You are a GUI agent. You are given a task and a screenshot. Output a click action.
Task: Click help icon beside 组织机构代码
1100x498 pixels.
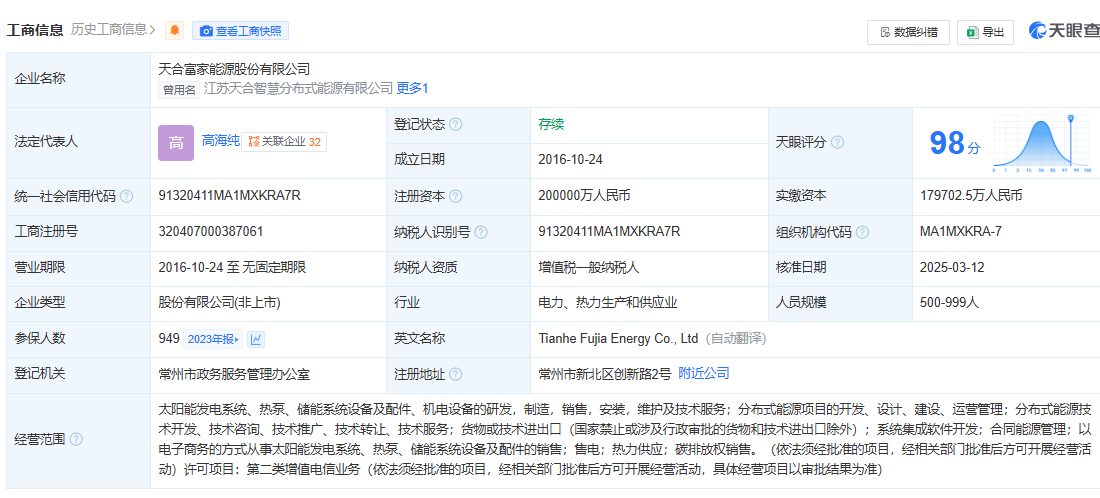coord(862,232)
